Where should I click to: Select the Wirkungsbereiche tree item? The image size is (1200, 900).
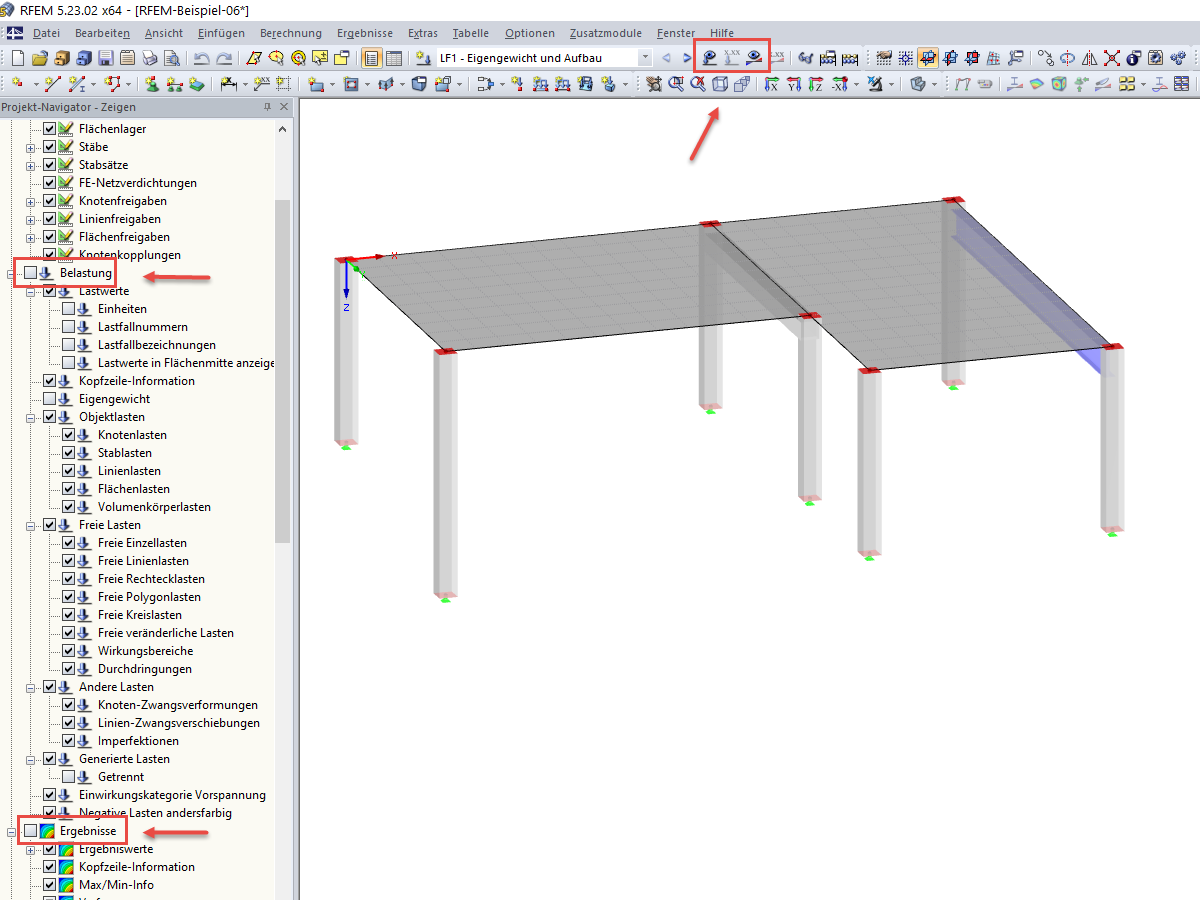pyautogui.click(x=146, y=651)
